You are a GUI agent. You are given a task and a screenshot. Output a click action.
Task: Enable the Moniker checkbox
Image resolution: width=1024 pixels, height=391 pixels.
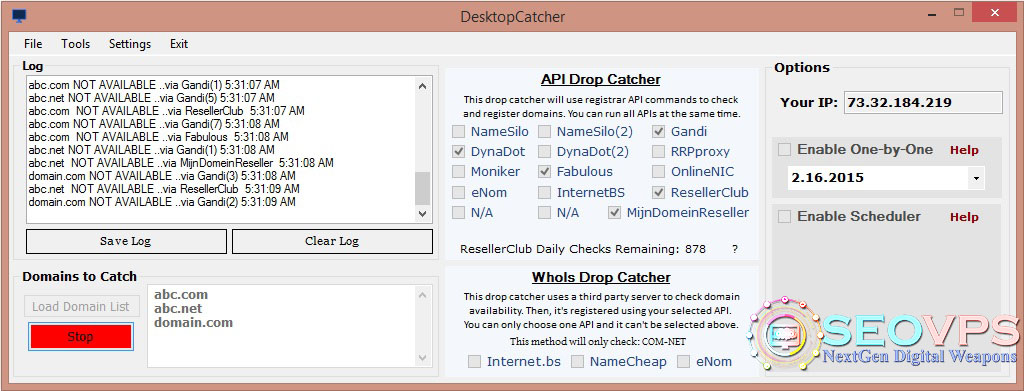(x=459, y=172)
